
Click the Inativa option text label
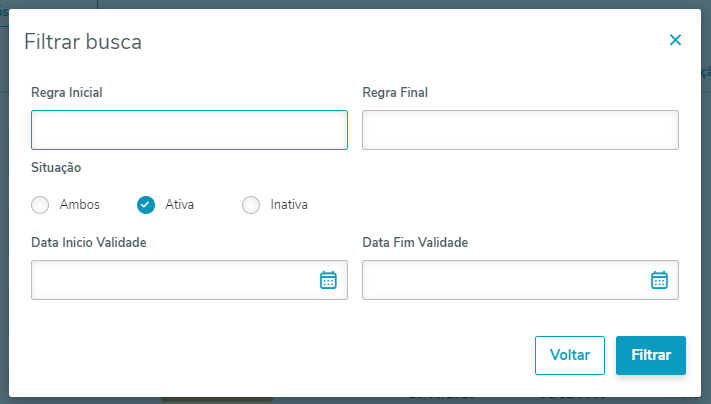tap(289, 205)
